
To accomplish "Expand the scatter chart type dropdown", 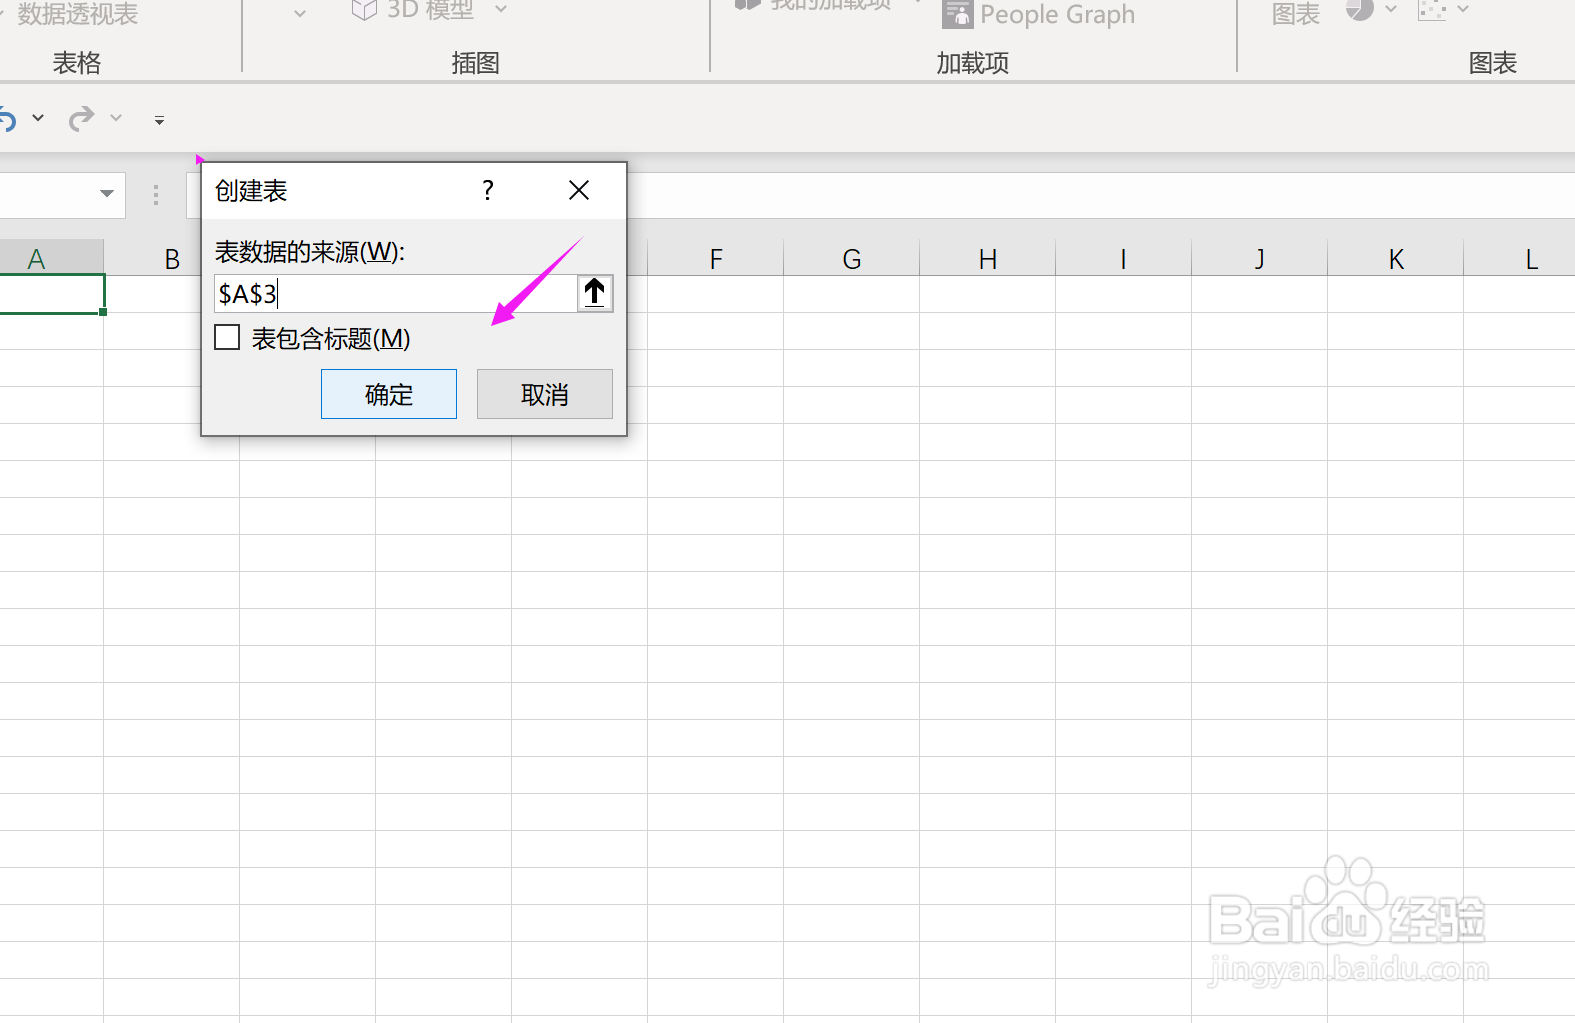I will (1463, 9).
